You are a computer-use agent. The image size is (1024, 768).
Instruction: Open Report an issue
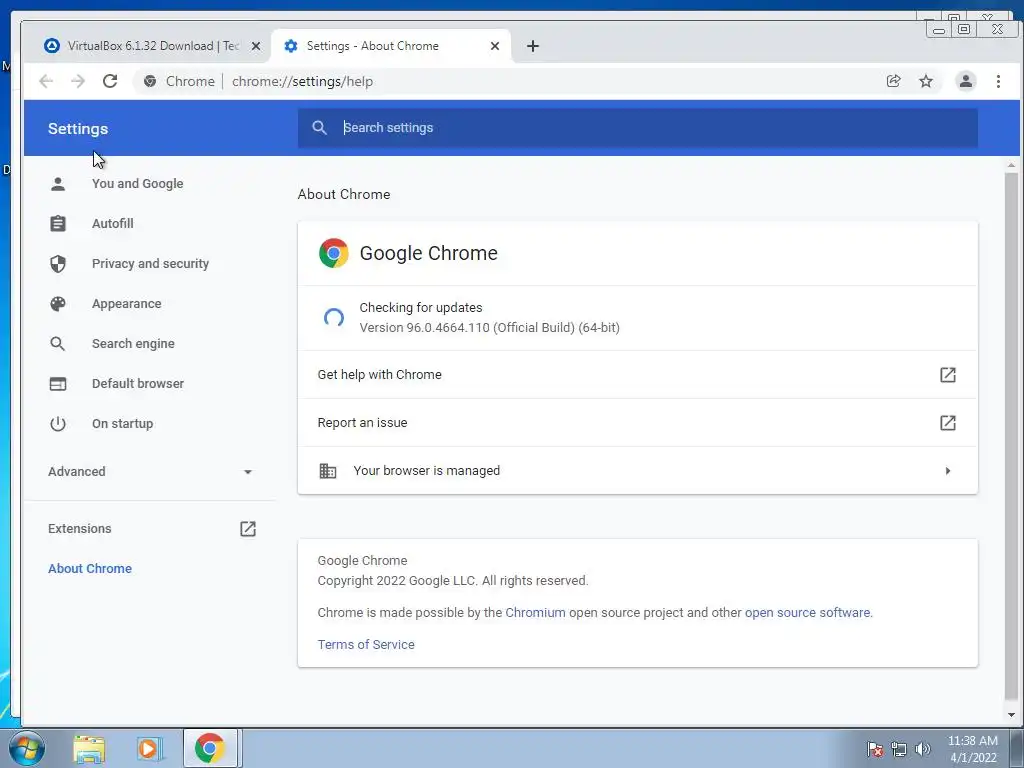tap(637, 423)
